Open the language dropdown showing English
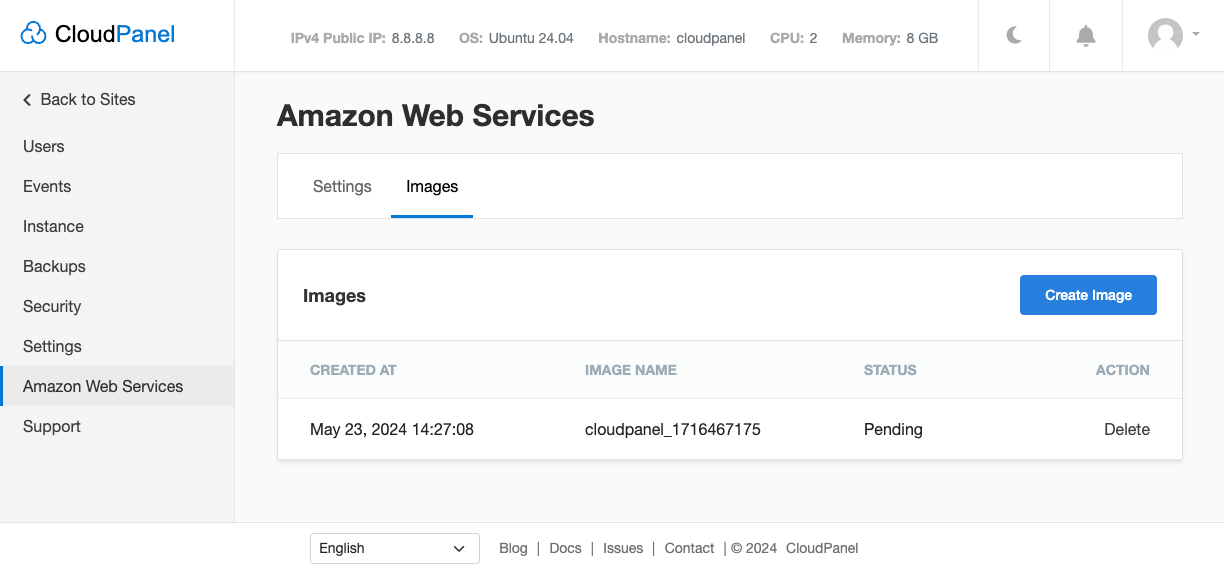This screenshot has height=574, width=1224. 394,548
